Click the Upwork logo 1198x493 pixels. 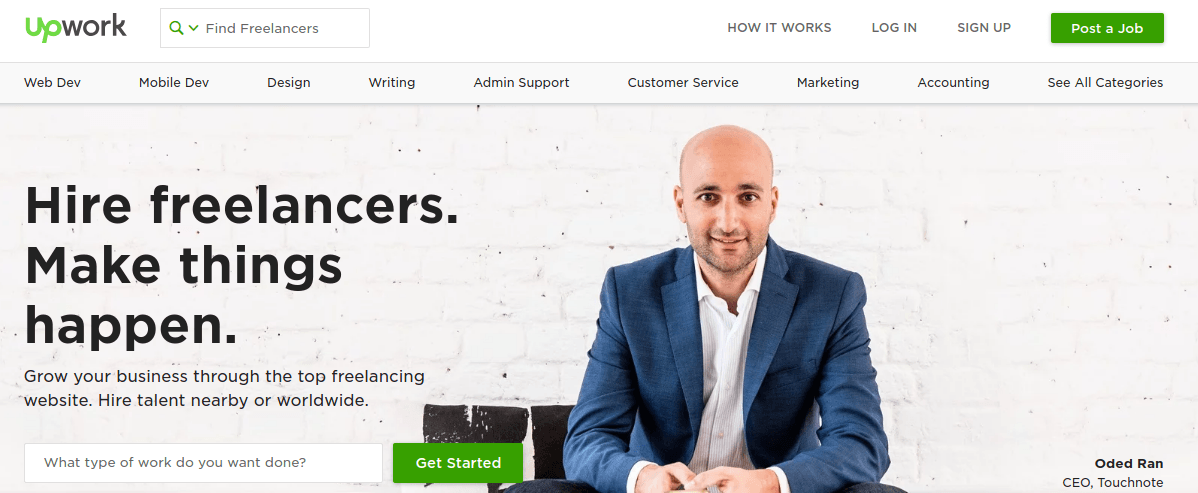pyautogui.click(x=76, y=28)
